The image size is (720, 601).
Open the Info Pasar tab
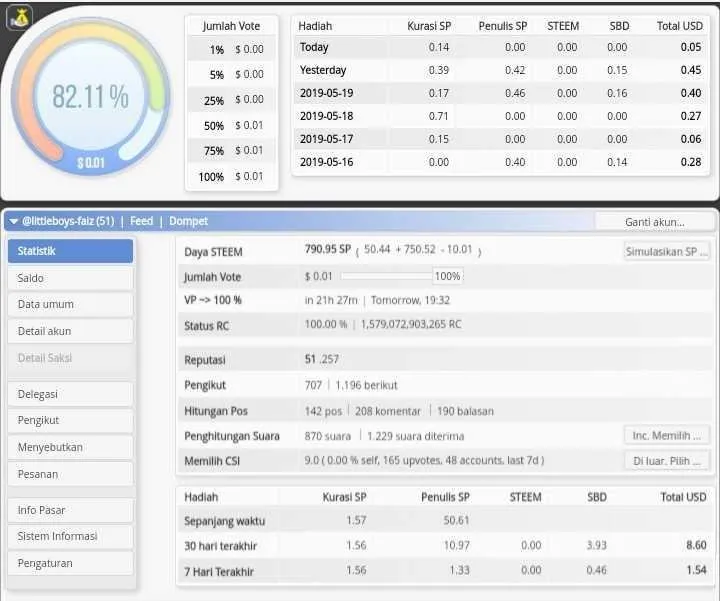coord(70,511)
